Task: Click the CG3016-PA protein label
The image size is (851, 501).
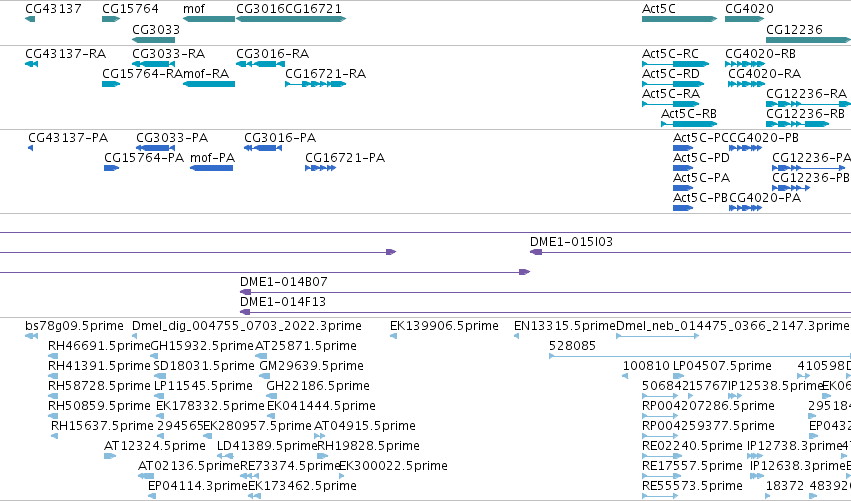Action: point(280,138)
